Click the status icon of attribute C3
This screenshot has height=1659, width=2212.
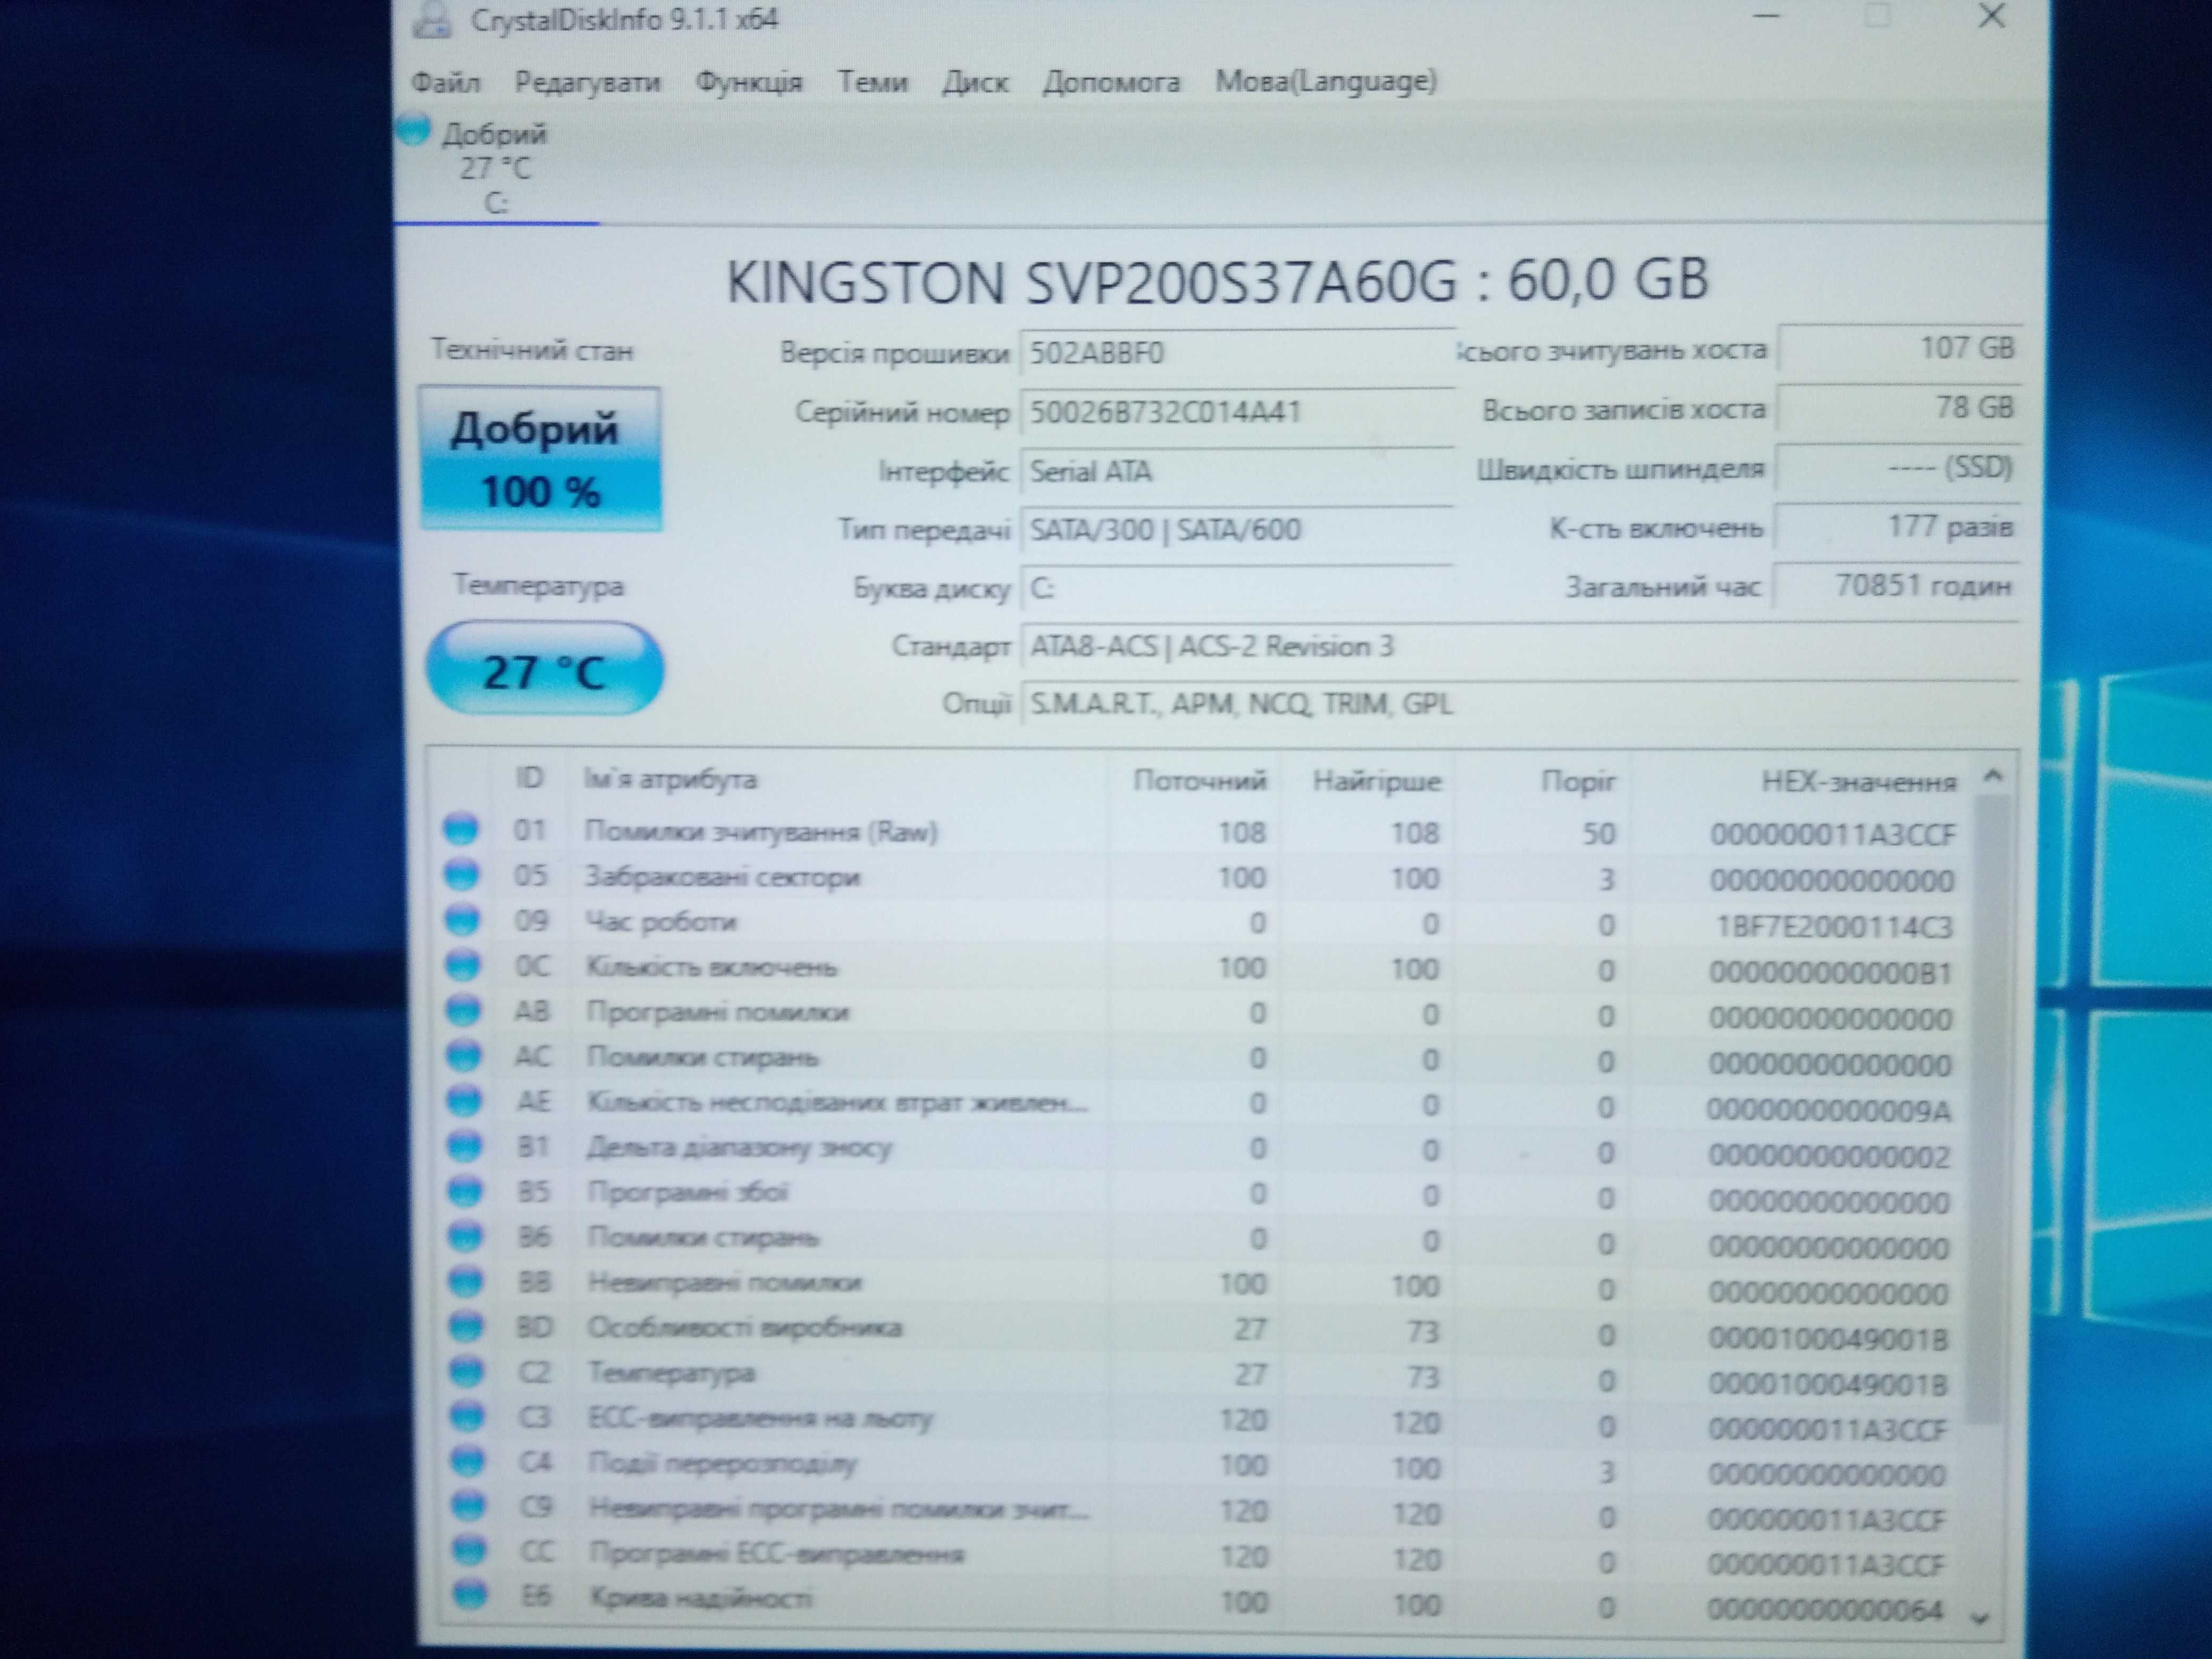467,1416
